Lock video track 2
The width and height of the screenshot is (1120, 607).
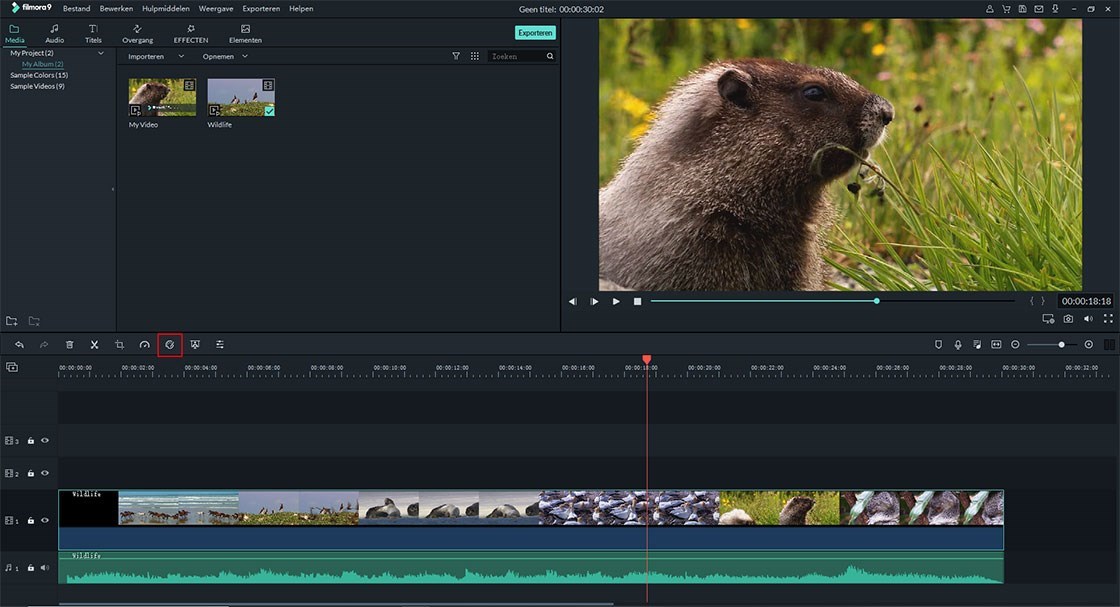[x=31, y=473]
